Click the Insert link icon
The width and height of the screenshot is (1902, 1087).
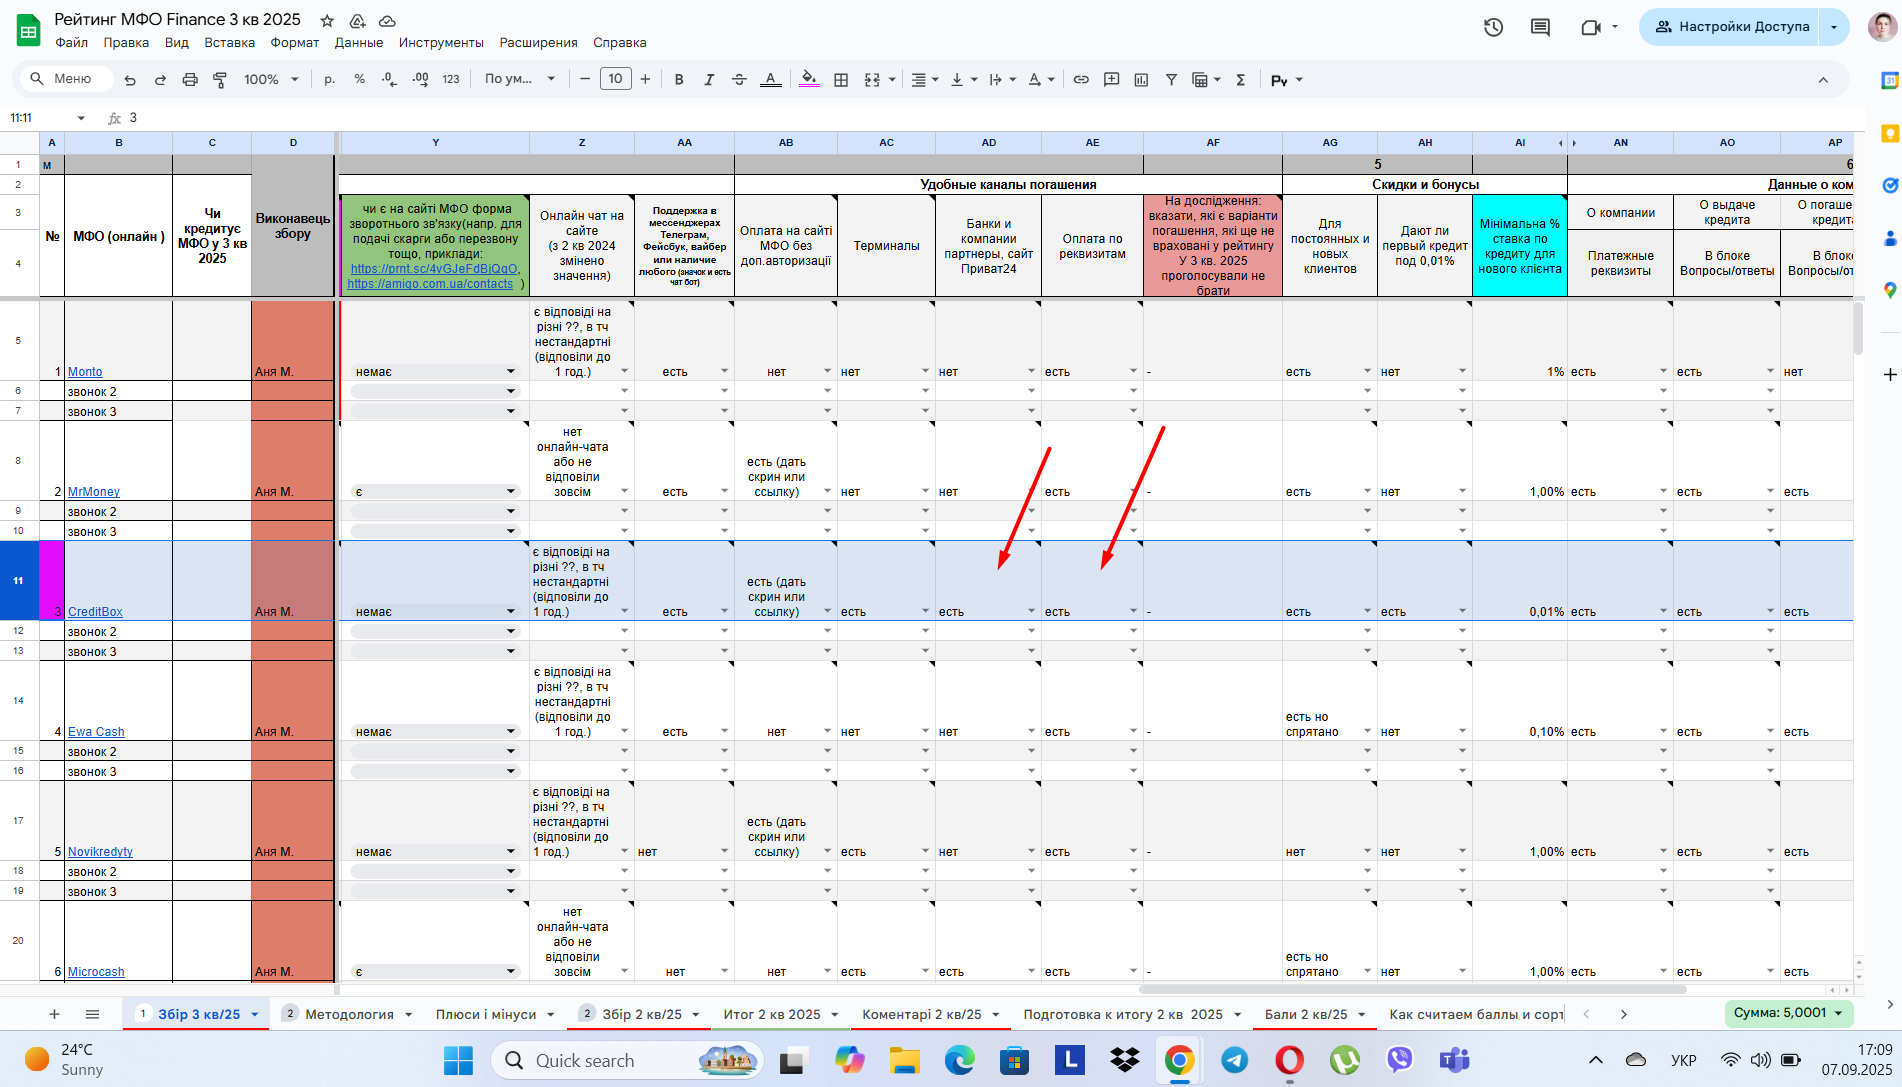(x=1081, y=80)
